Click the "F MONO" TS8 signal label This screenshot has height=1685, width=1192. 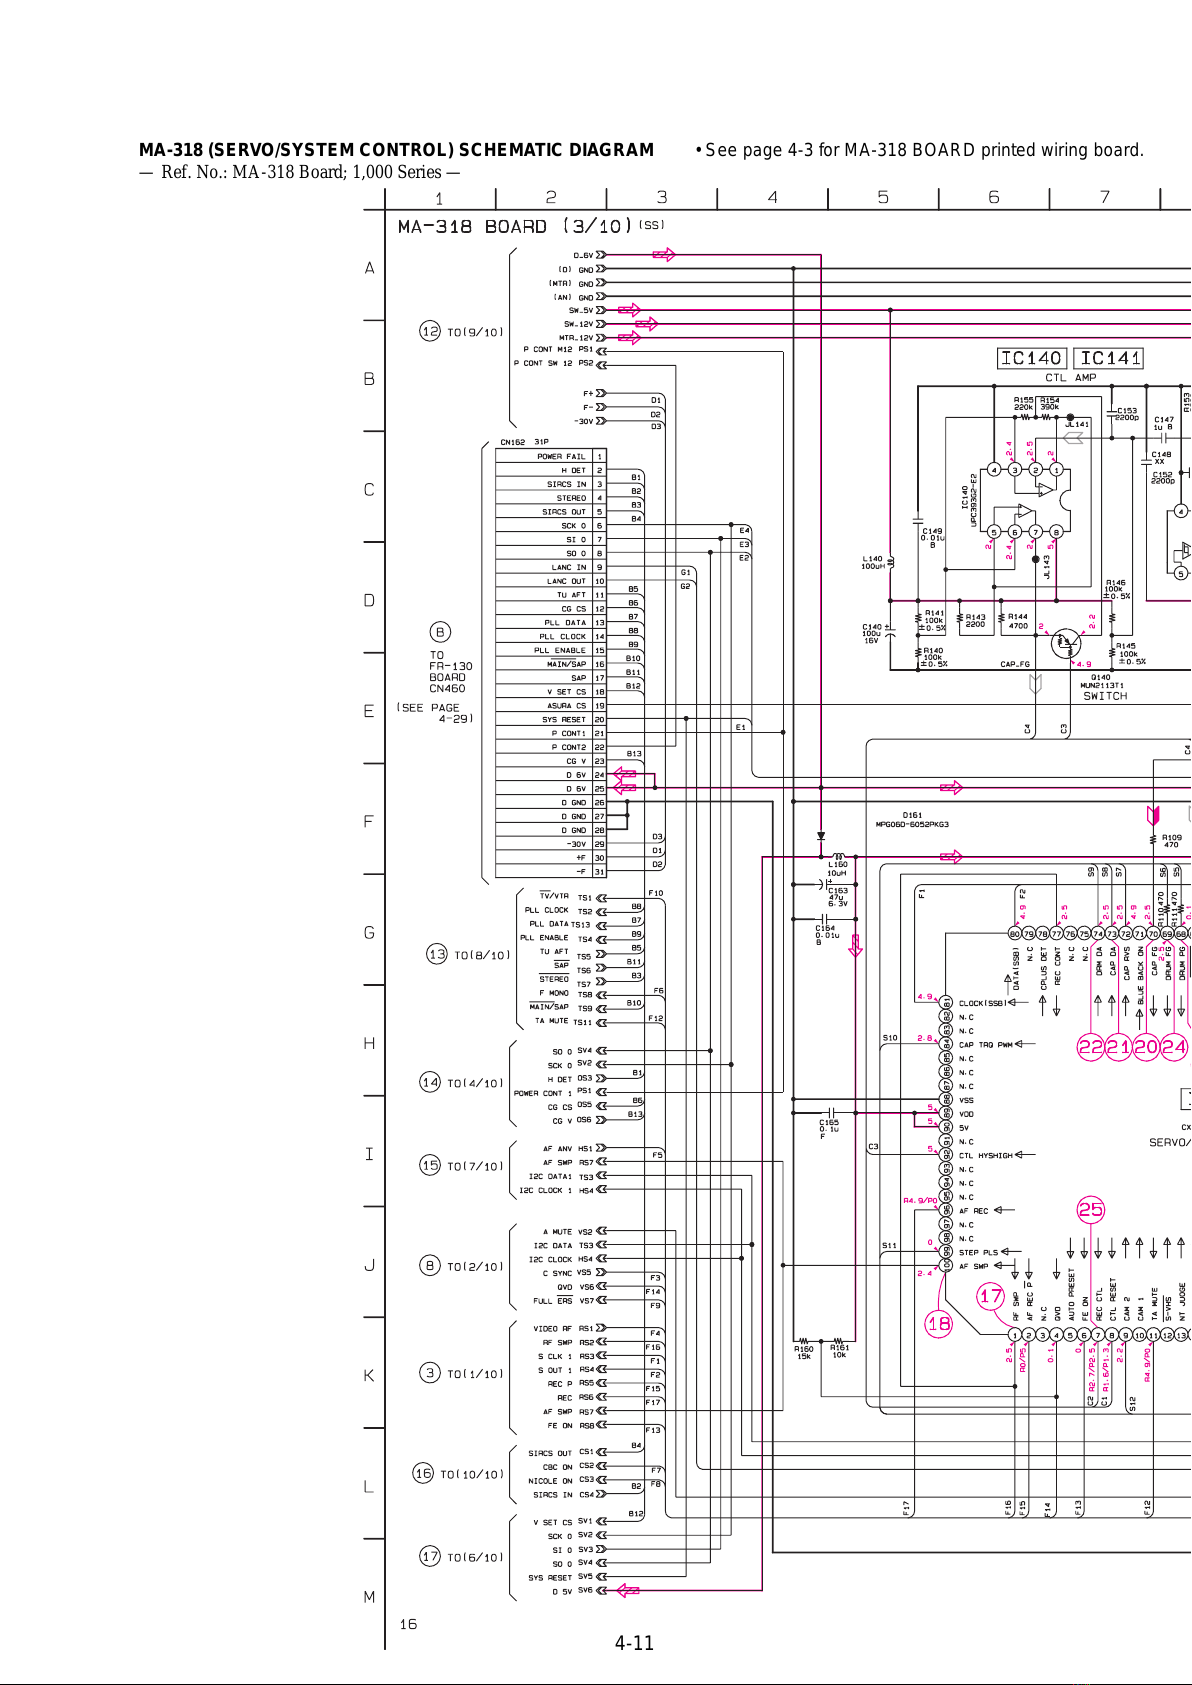point(554,993)
